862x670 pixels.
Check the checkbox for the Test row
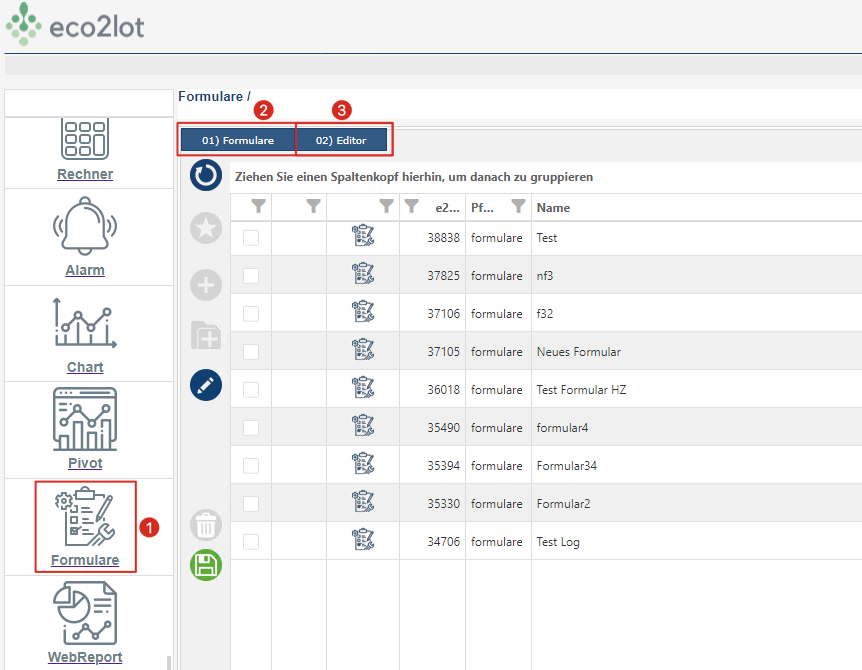(x=251, y=238)
